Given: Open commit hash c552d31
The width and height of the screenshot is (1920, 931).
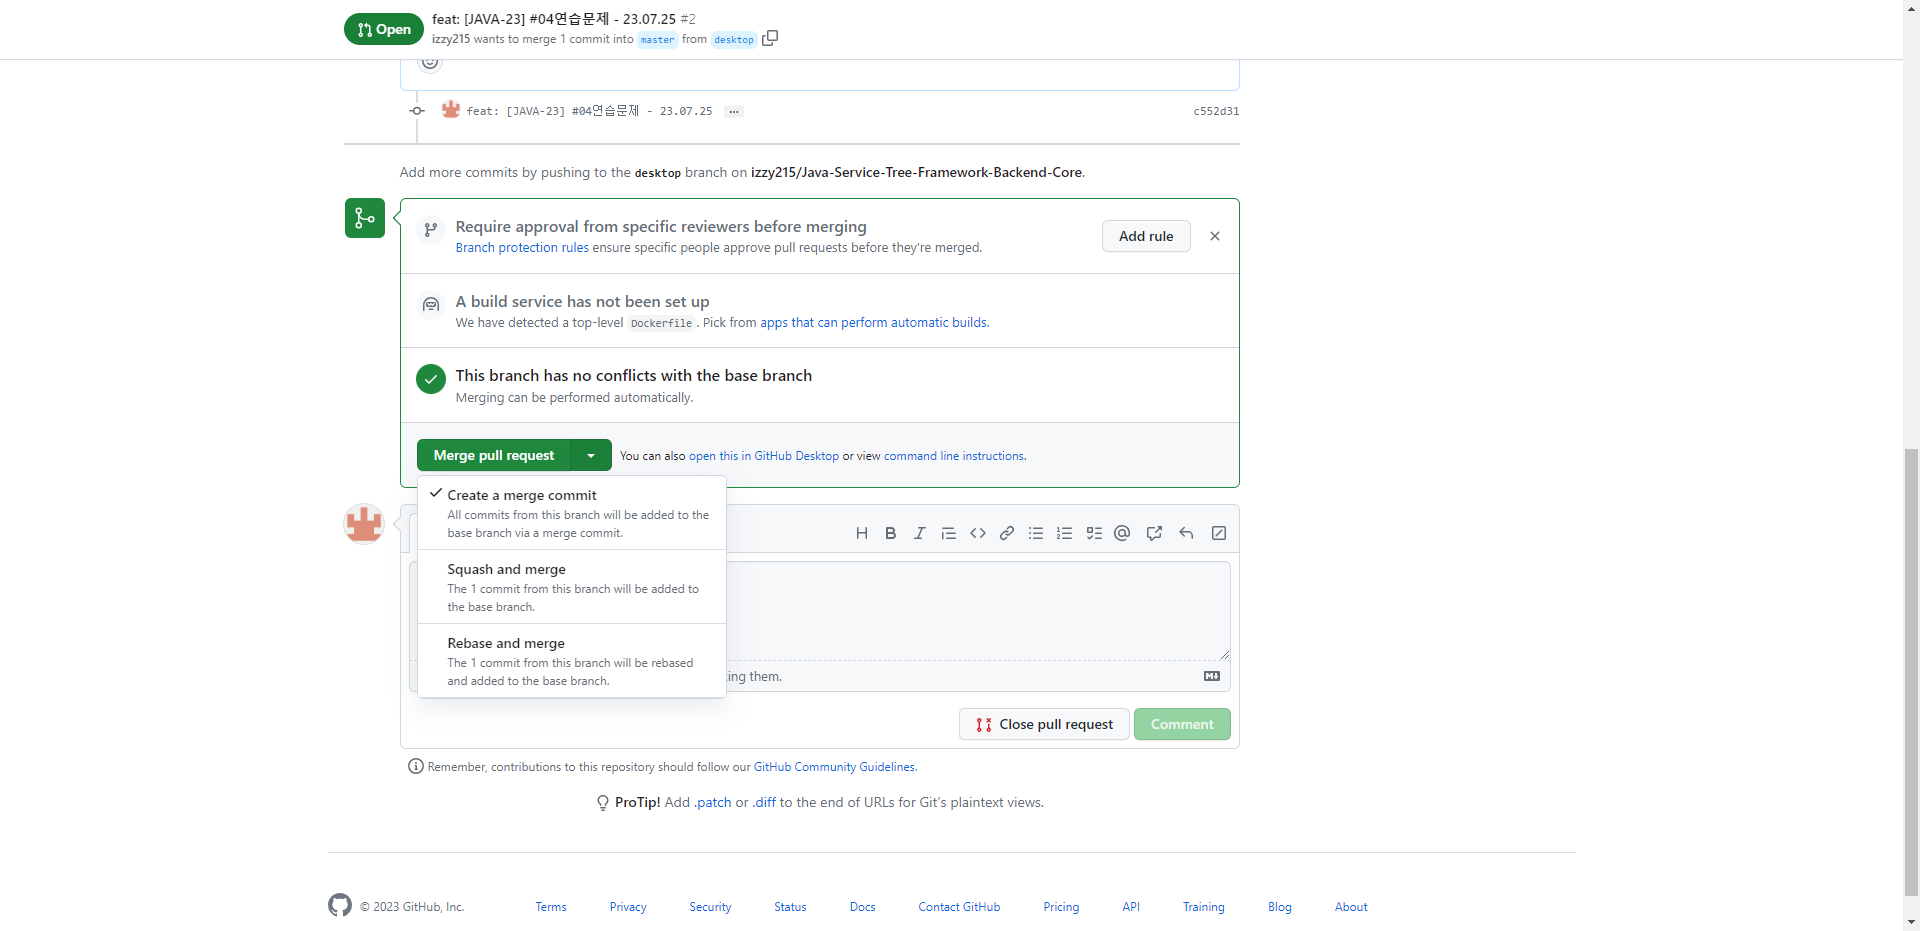Looking at the screenshot, I should 1216,111.
